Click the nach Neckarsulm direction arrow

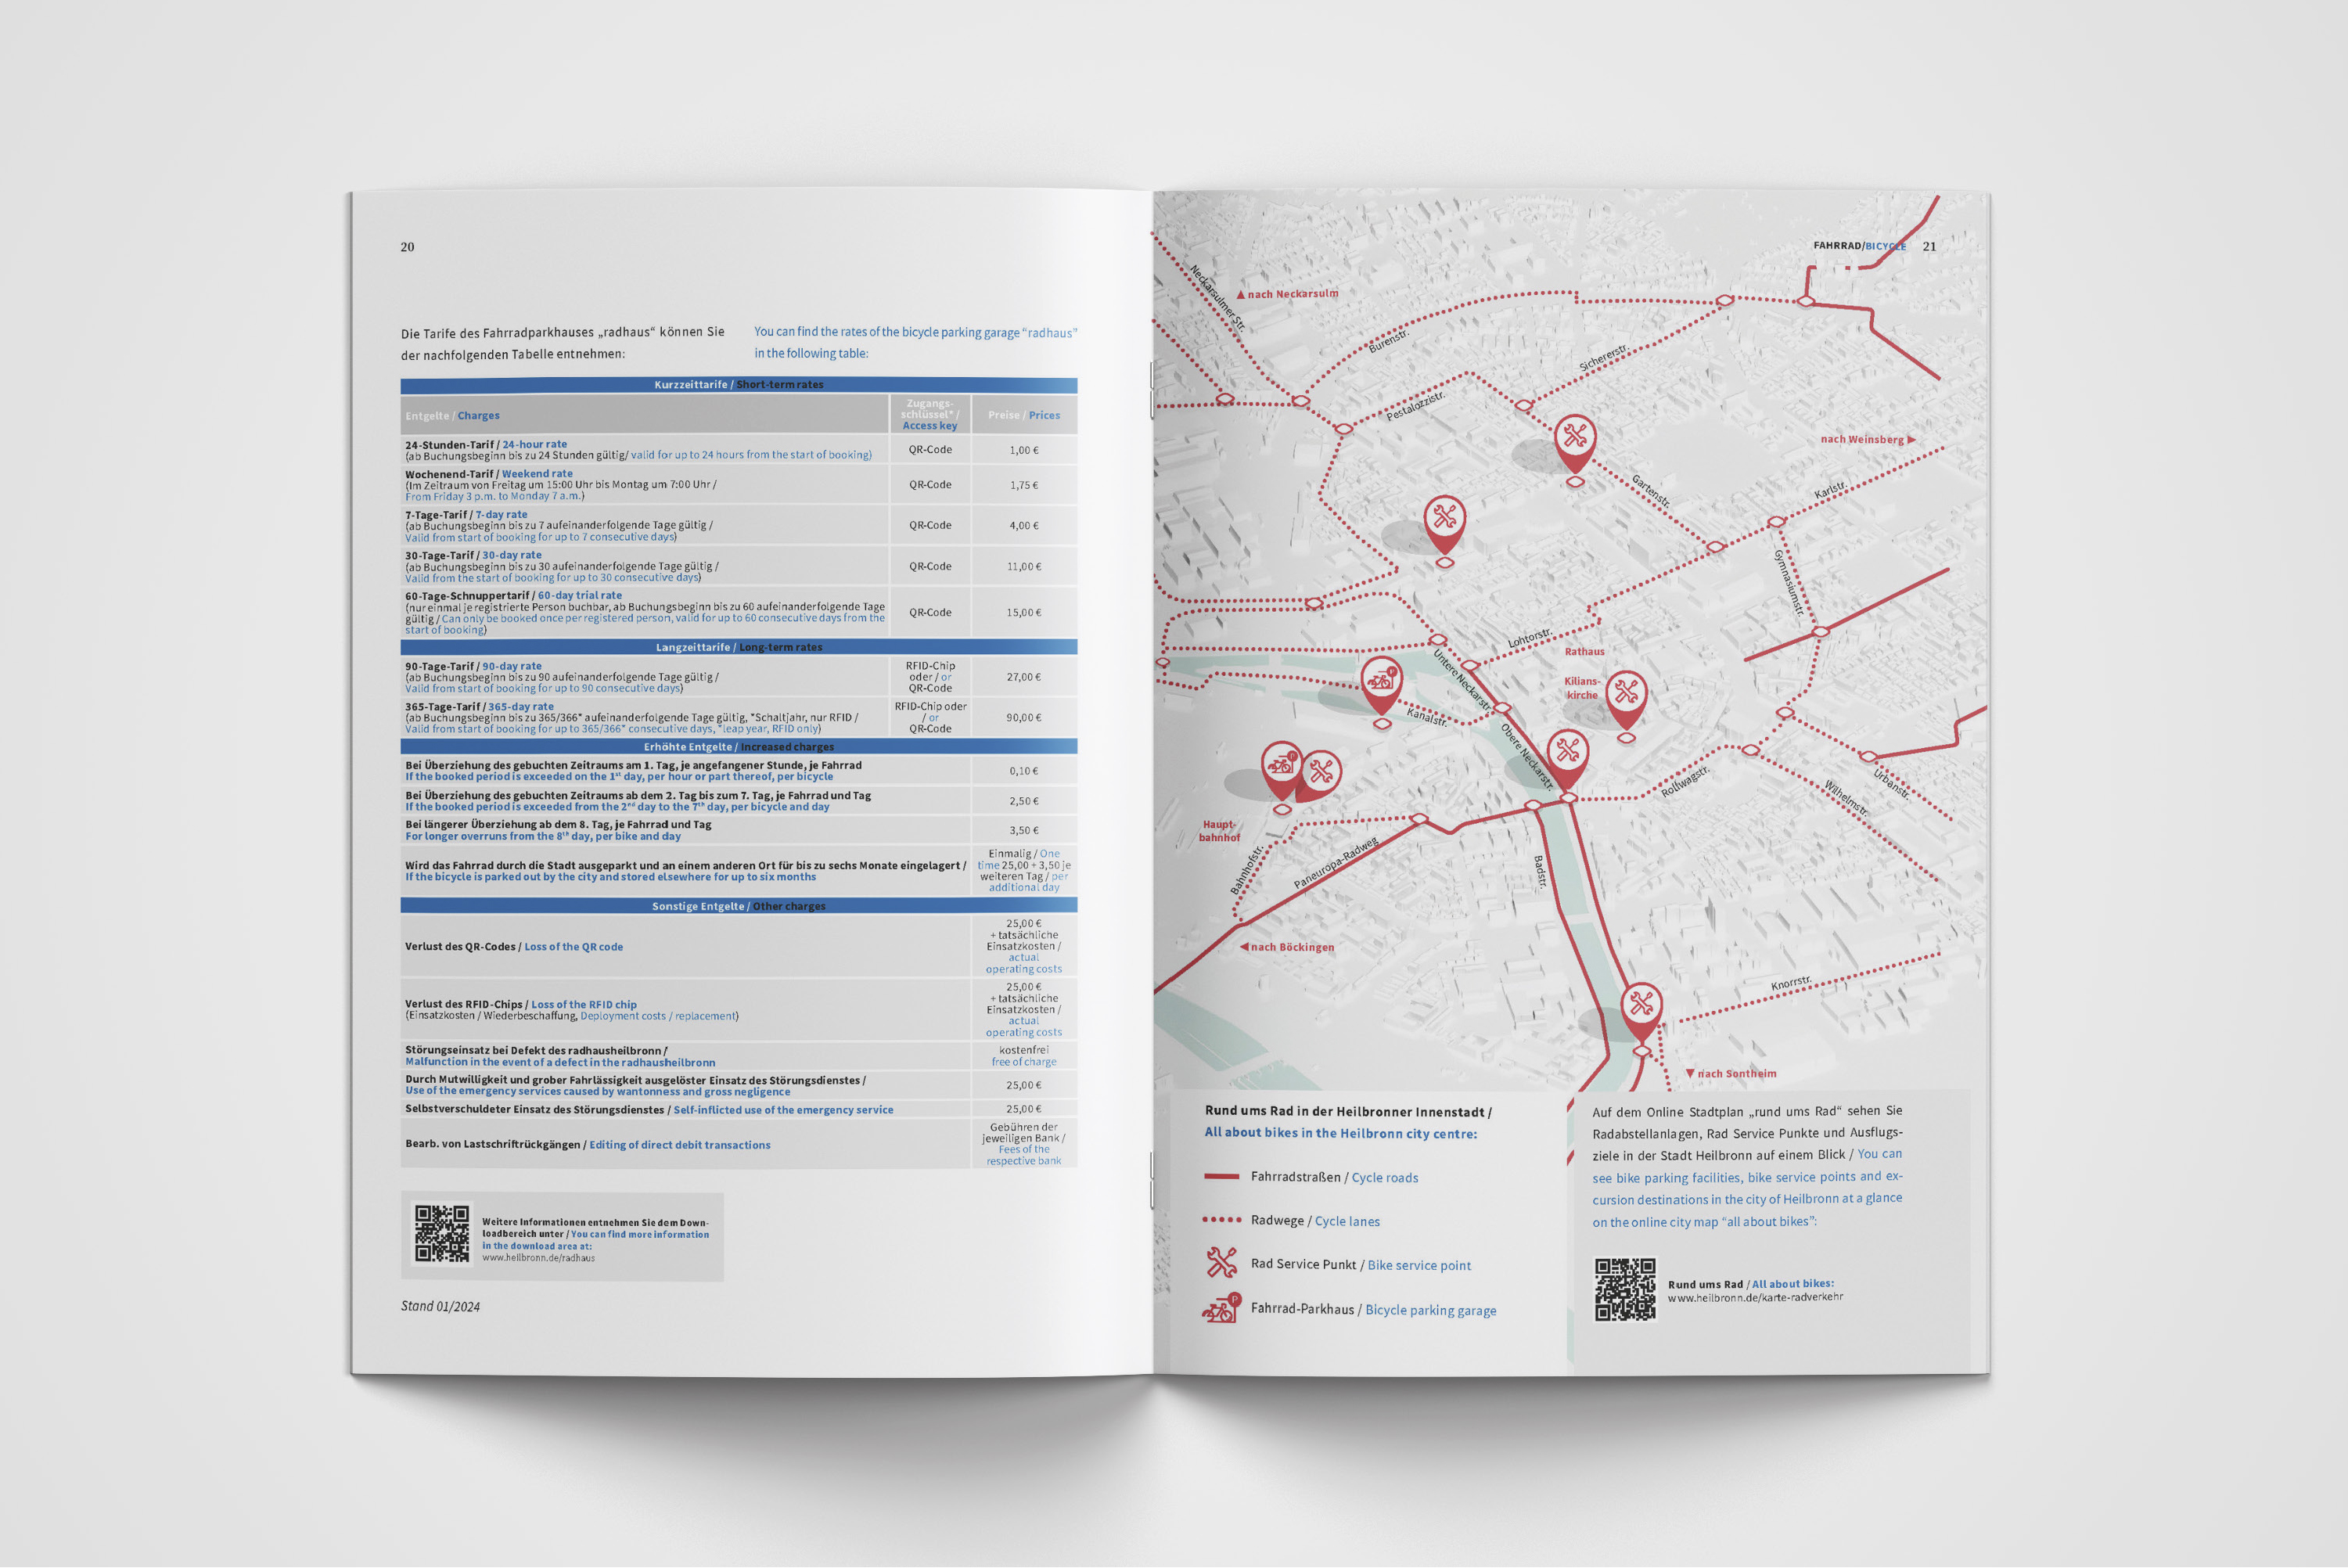coord(1241,295)
